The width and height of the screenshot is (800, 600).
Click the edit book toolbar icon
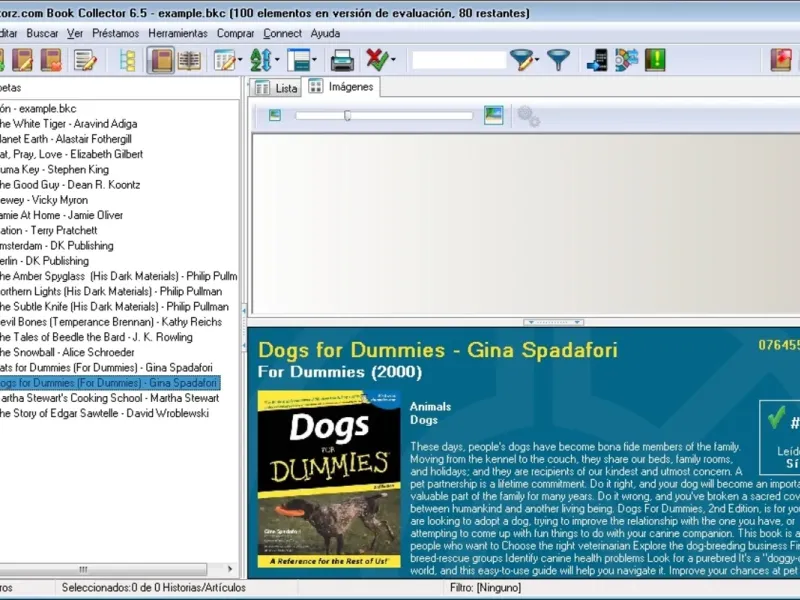(x=22, y=60)
